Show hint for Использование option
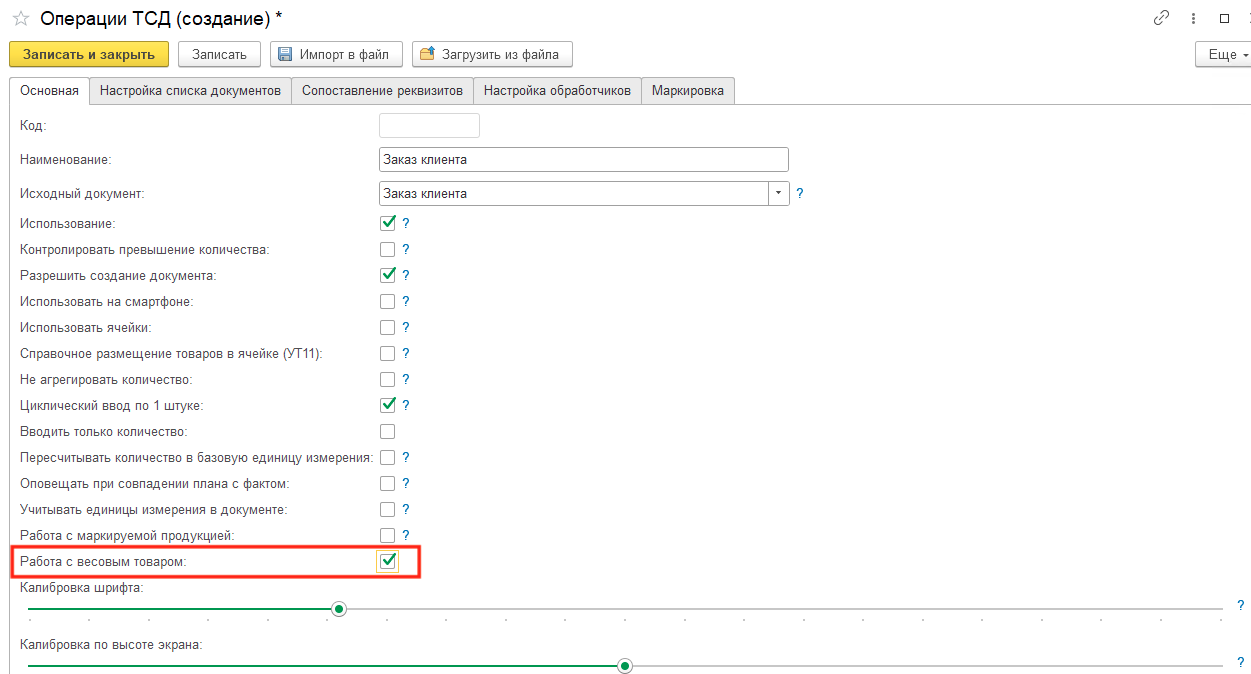 pyautogui.click(x=406, y=223)
